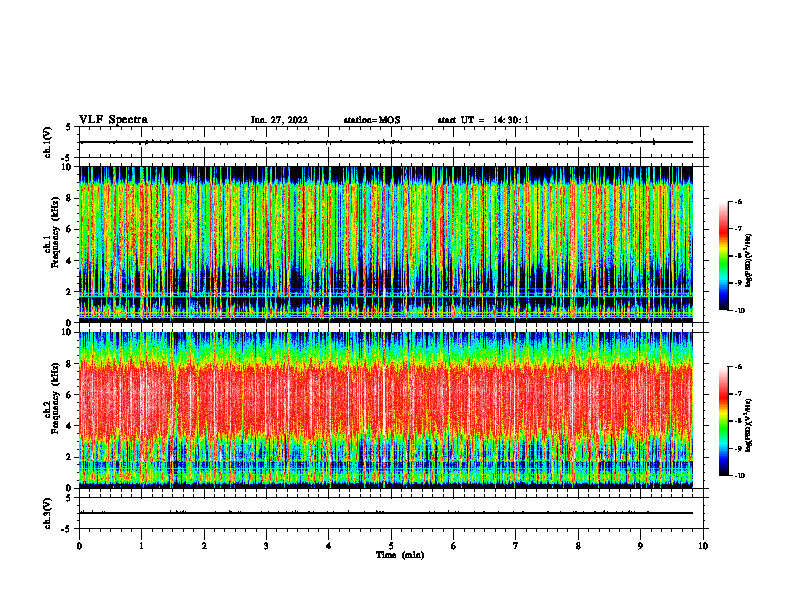Click inside the ch.2 red-band spectrogram panel
This screenshot has width=792, height=612.
click(386, 410)
